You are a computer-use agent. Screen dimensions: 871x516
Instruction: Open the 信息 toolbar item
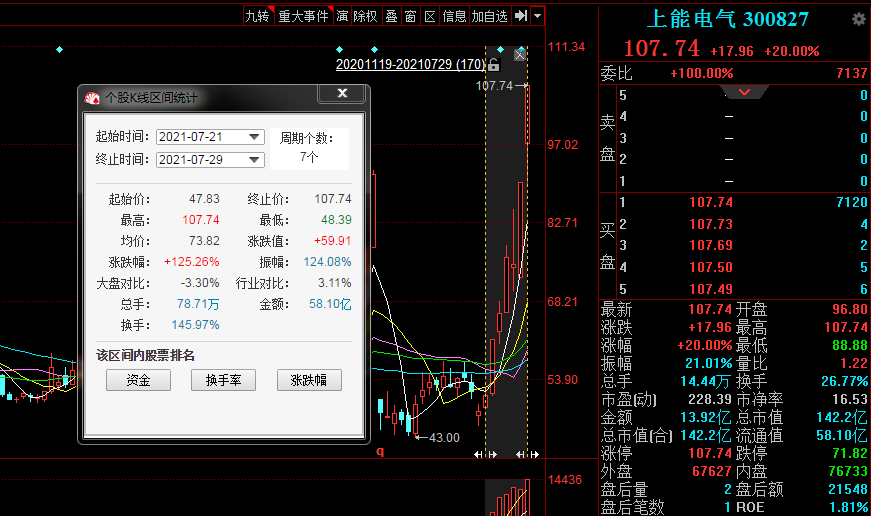(454, 16)
